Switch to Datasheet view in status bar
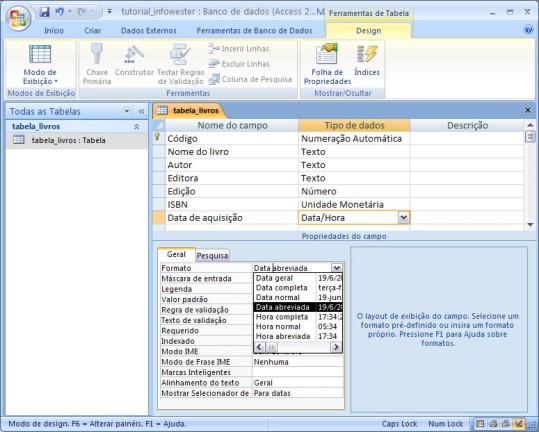Image resolution: width=539 pixels, height=432 pixels. coord(480,423)
